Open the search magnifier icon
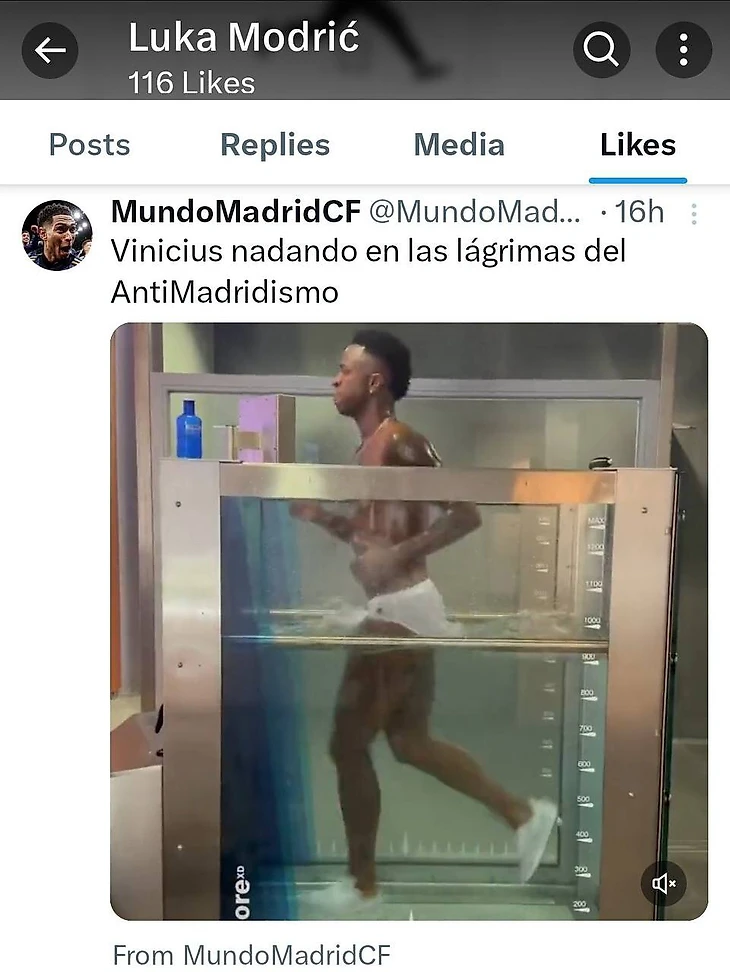730x972 pixels. click(602, 50)
